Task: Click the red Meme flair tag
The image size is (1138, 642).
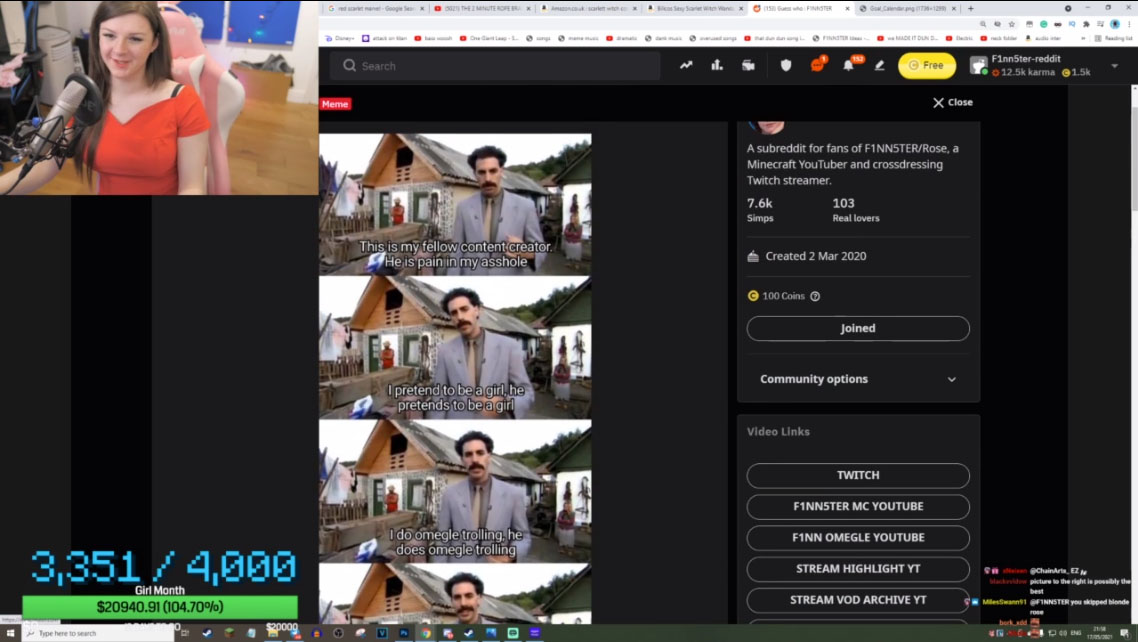Action: pos(335,104)
